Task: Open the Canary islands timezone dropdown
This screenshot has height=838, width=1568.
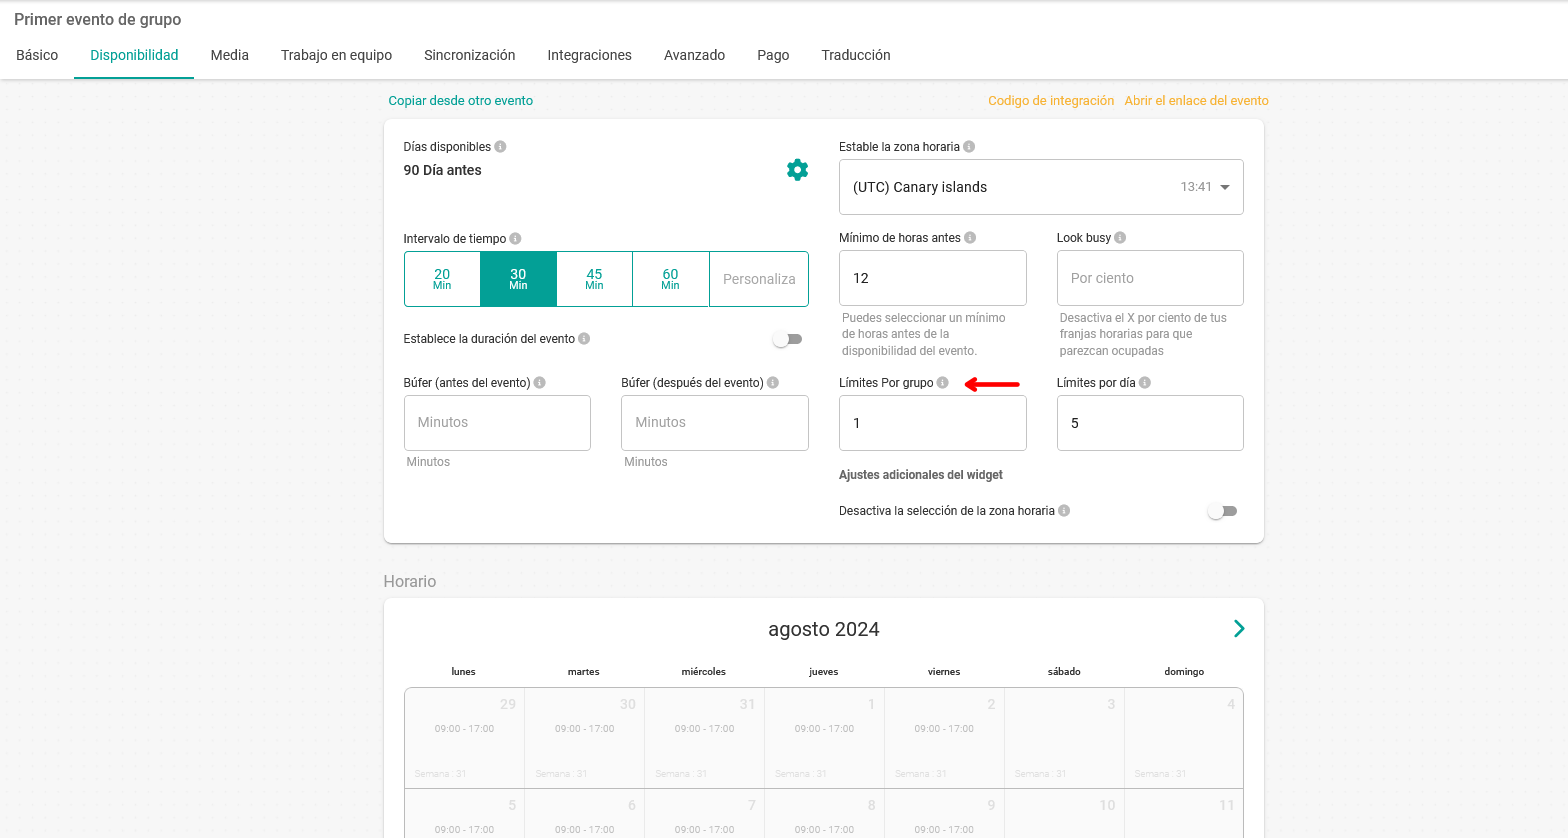Action: (x=1041, y=187)
